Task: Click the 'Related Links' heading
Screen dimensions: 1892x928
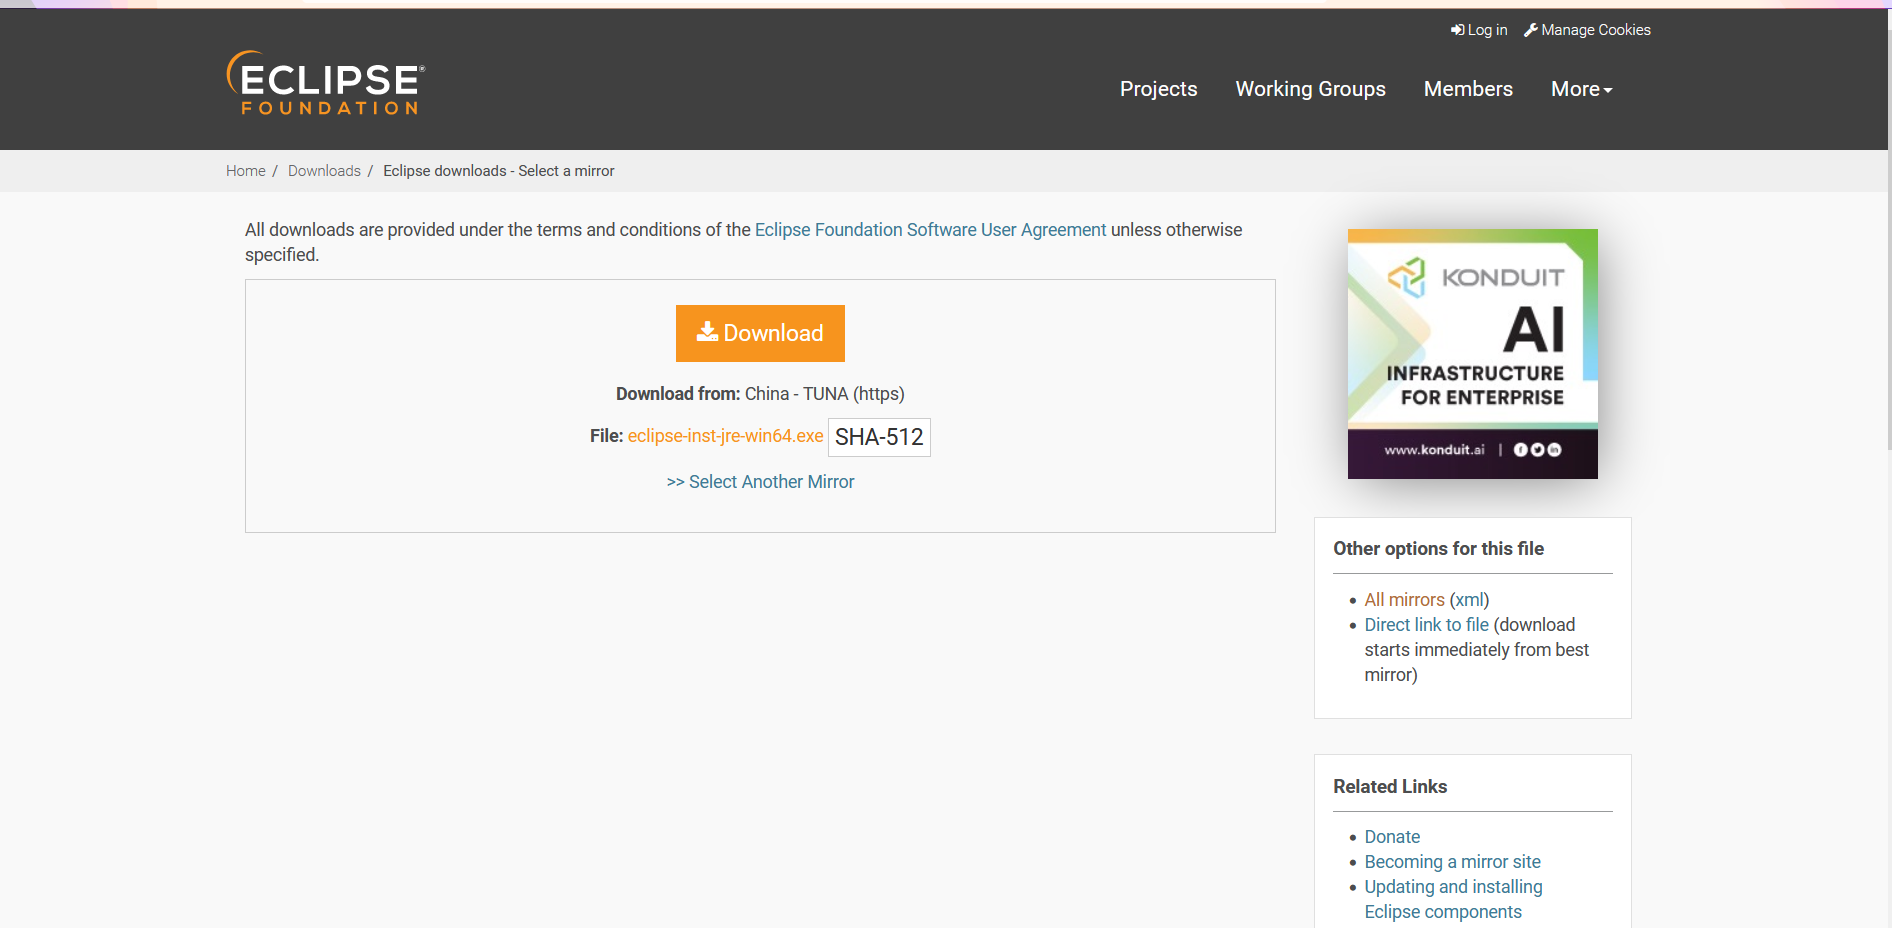Action: [1390, 787]
